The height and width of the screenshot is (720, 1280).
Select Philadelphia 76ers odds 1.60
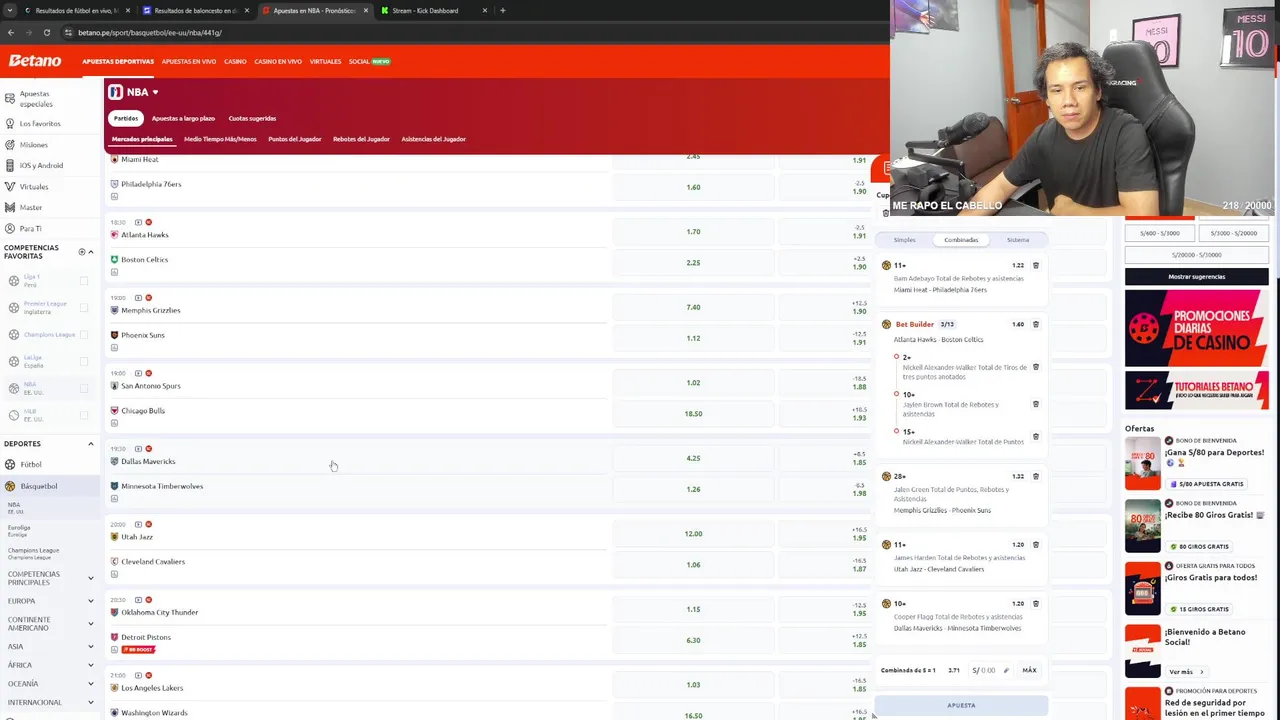click(693, 187)
